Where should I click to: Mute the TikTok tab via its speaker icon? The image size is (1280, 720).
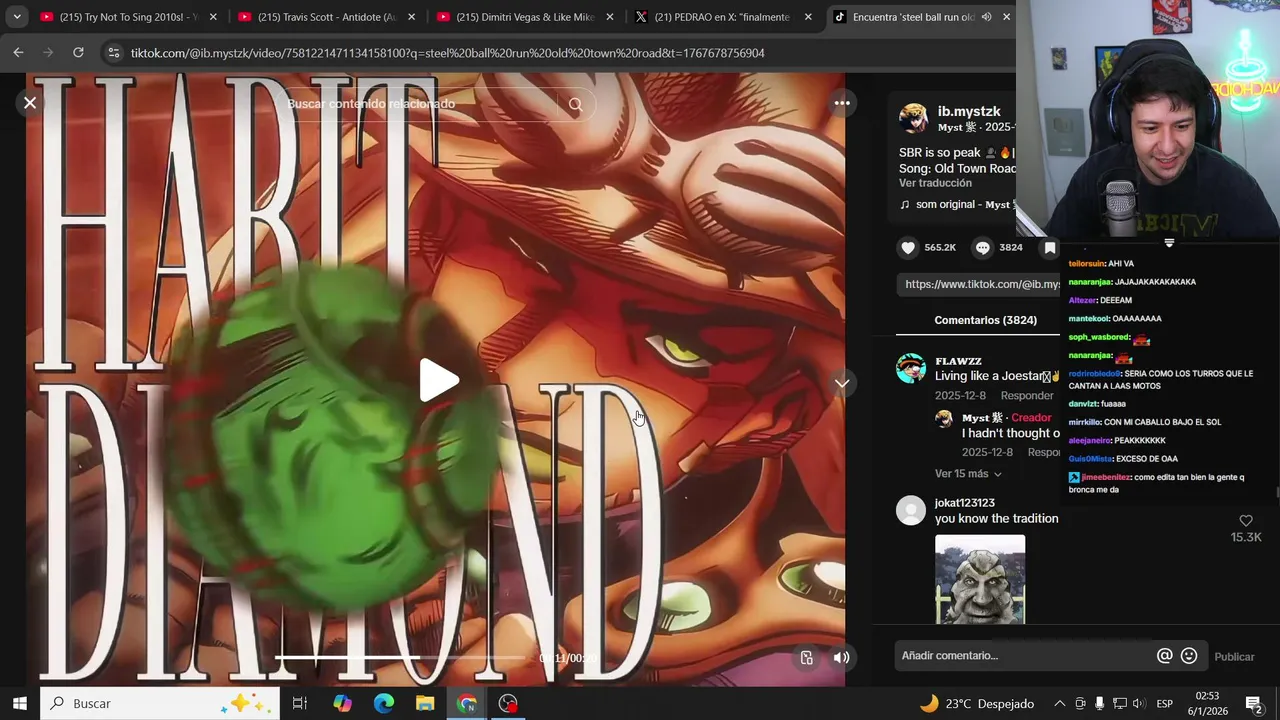(987, 17)
